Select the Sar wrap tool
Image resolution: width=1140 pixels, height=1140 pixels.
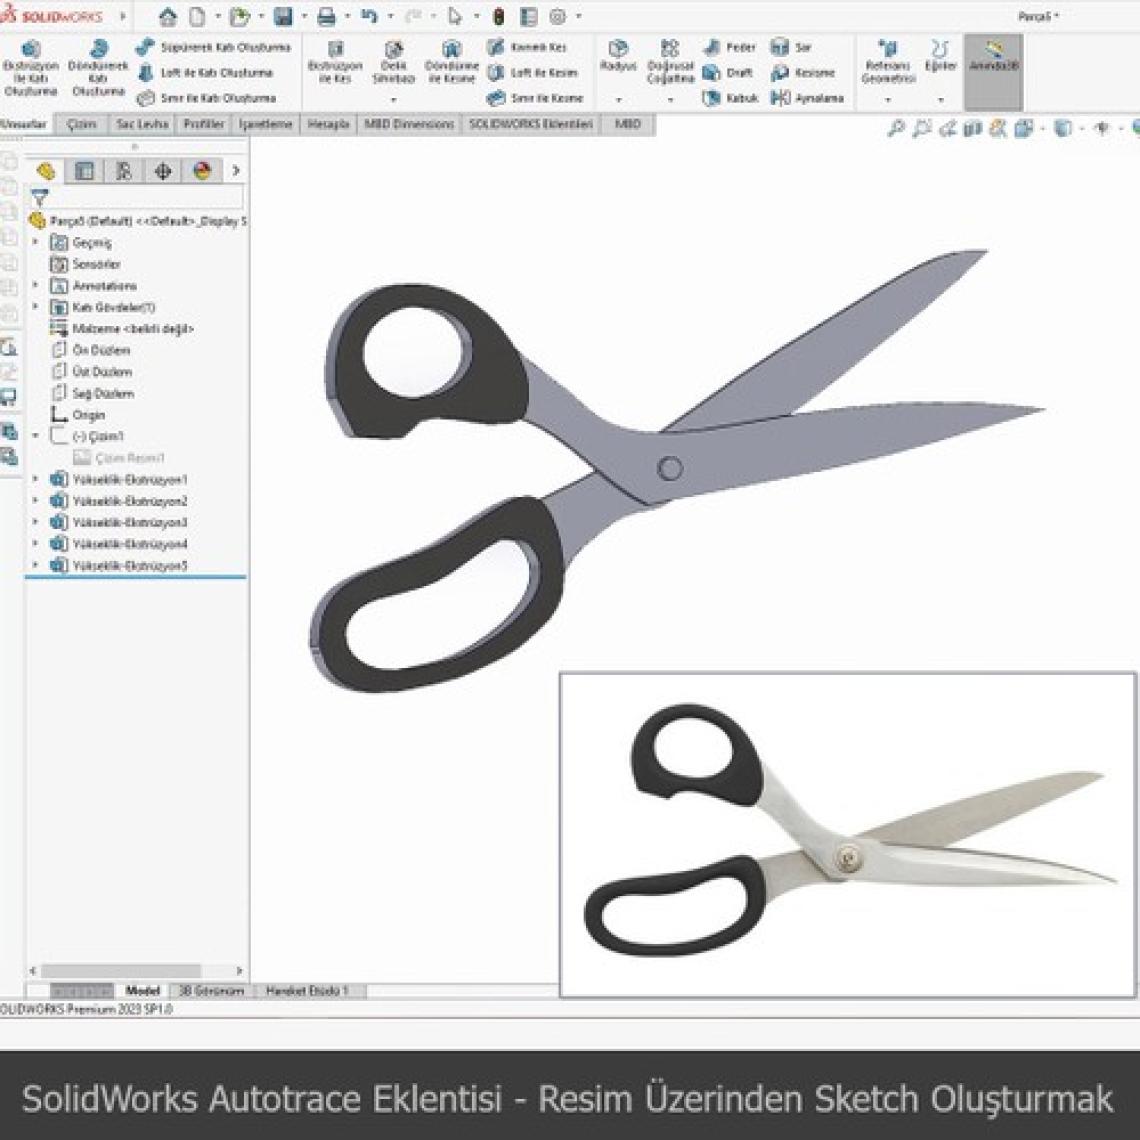793,47
